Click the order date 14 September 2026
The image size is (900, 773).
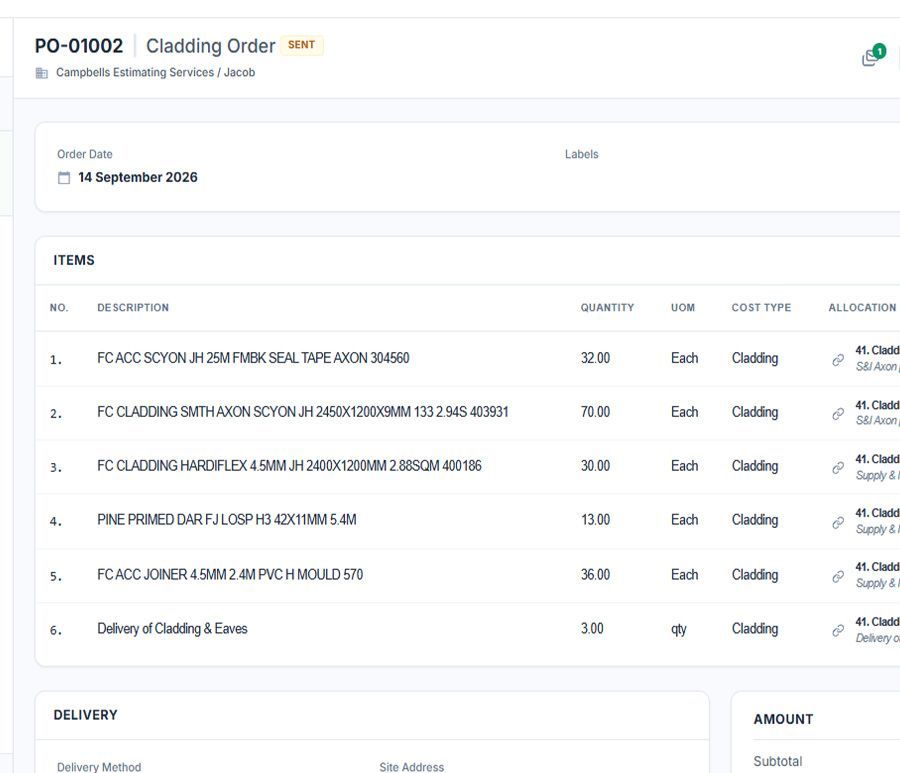(138, 177)
